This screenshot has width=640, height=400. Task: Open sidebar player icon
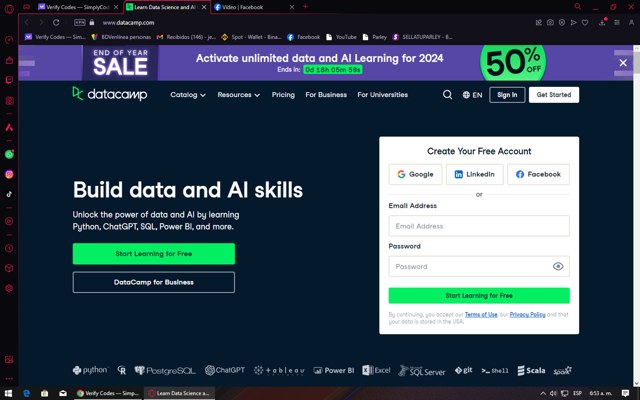(9, 221)
